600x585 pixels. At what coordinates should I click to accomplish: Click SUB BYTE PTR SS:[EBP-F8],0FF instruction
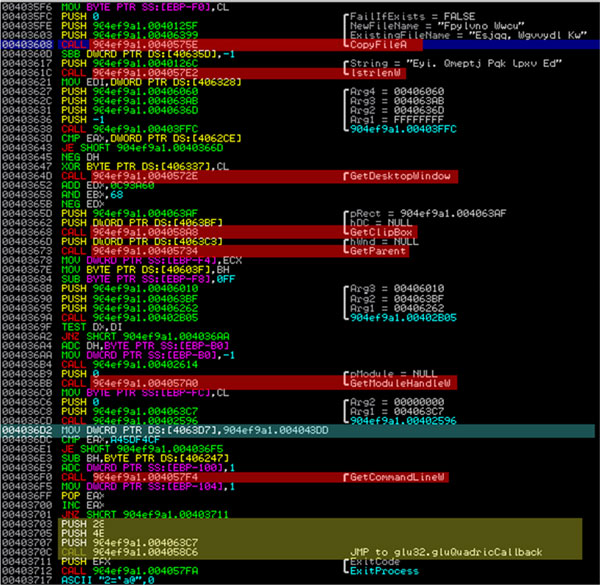point(148,279)
